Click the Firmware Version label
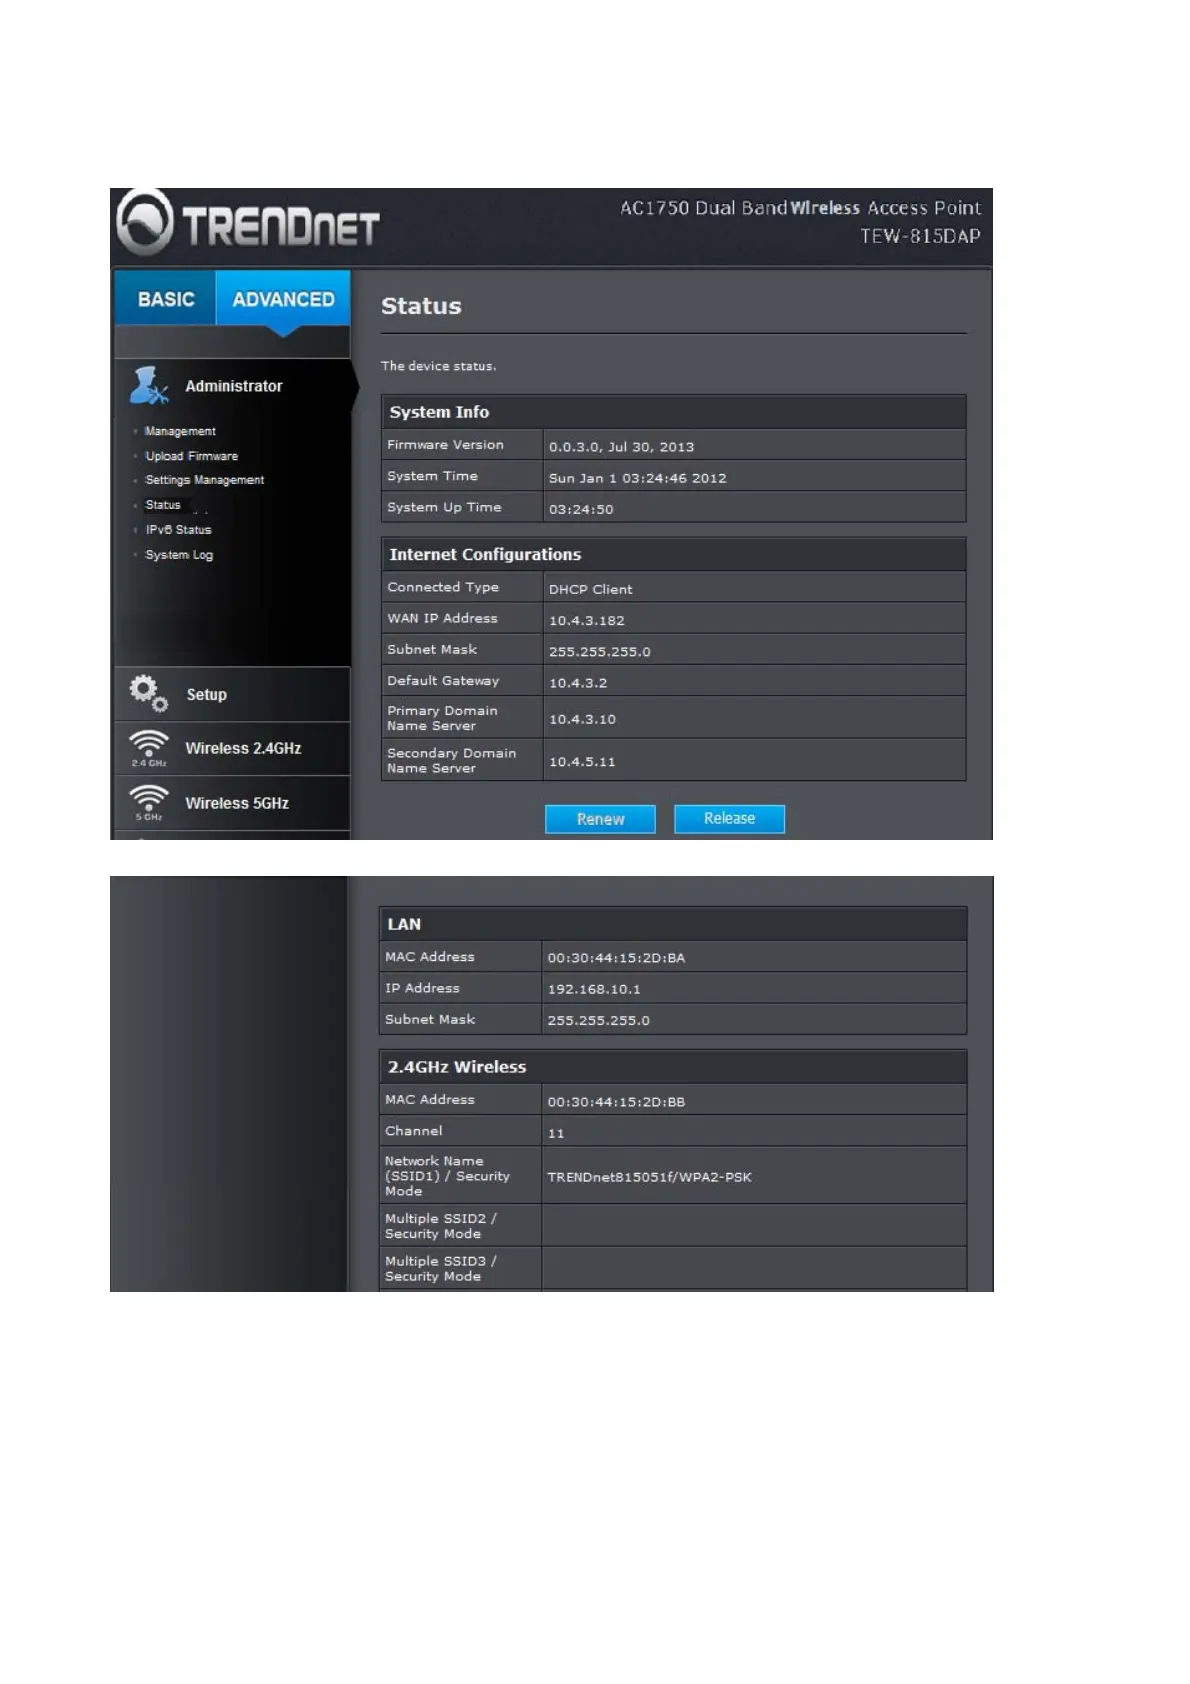 point(445,445)
